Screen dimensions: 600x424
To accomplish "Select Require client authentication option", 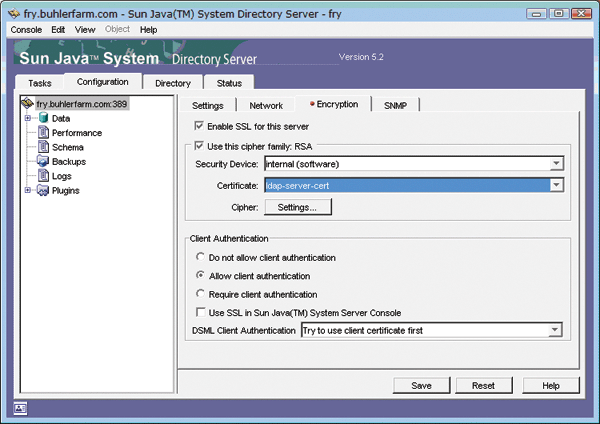I will (x=200, y=294).
